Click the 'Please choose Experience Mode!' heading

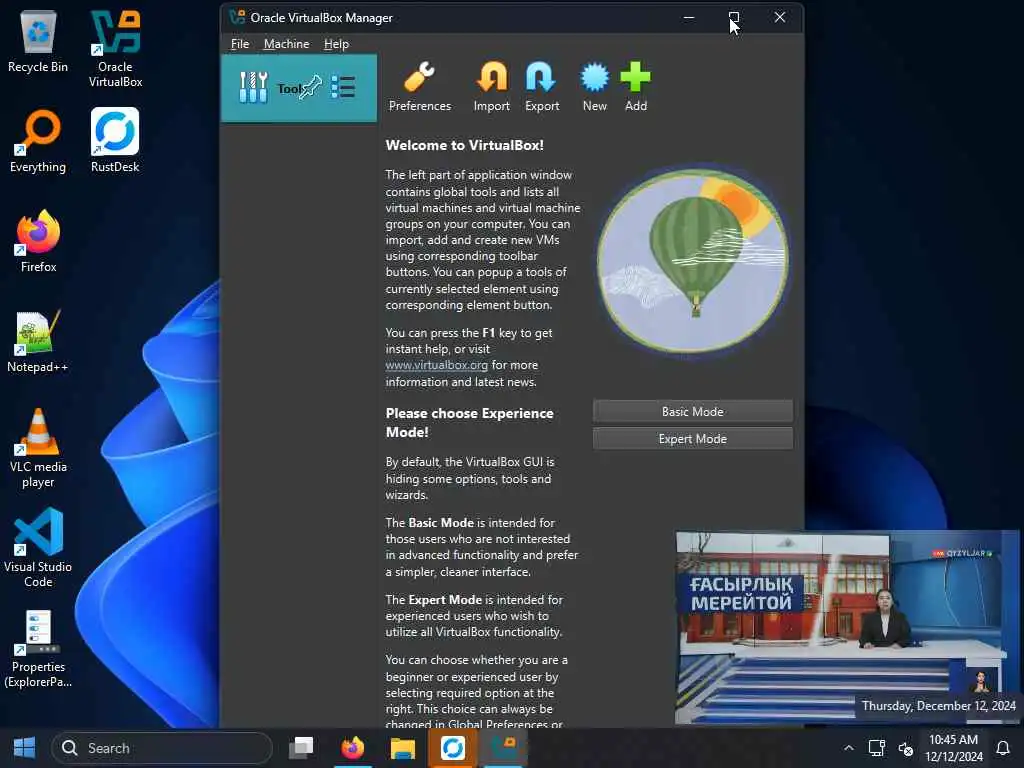[470, 423]
